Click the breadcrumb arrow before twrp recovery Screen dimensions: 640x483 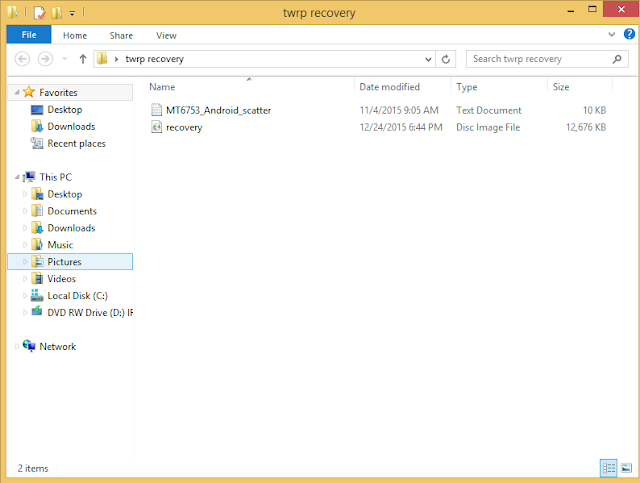[116, 59]
